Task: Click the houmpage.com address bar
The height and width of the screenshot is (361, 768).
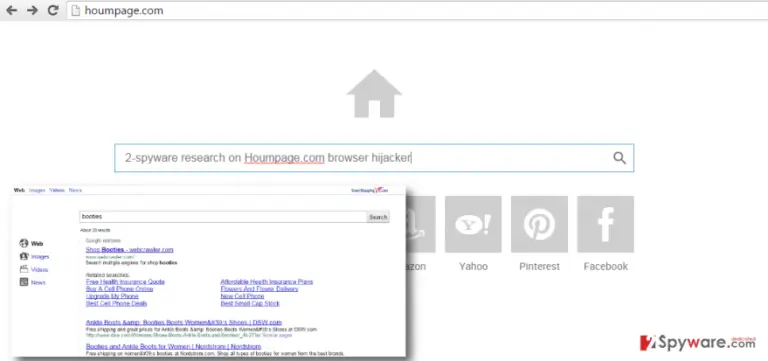Action: tap(416, 10)
